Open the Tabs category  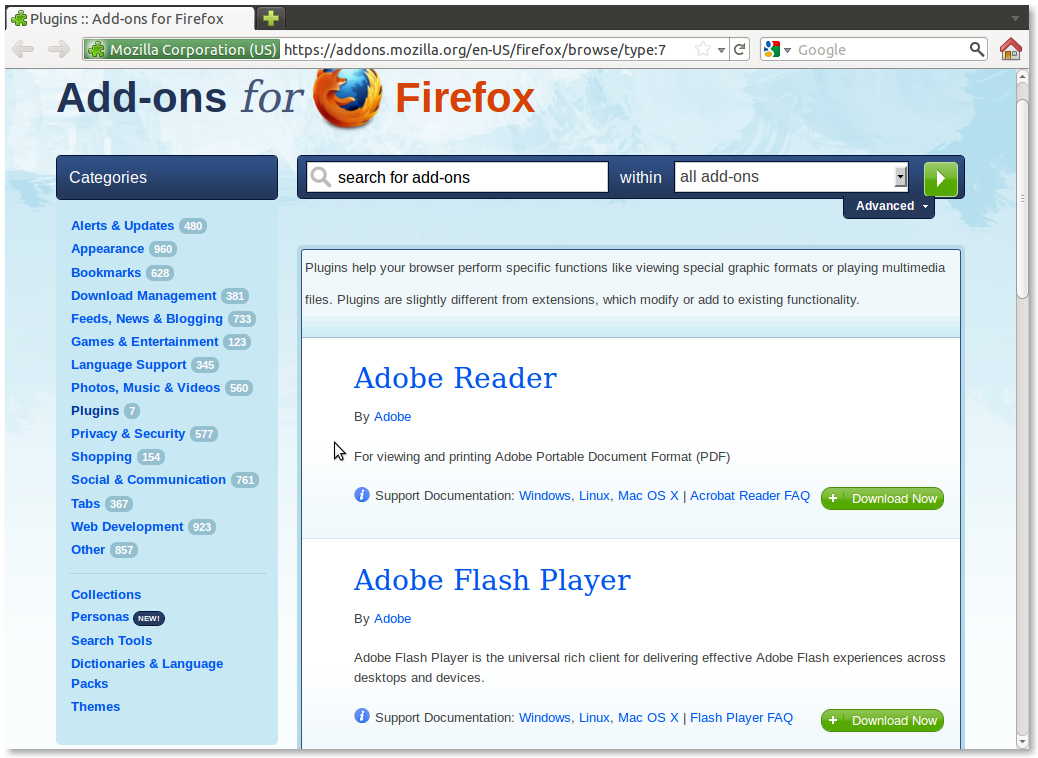[x=85, y=504]
